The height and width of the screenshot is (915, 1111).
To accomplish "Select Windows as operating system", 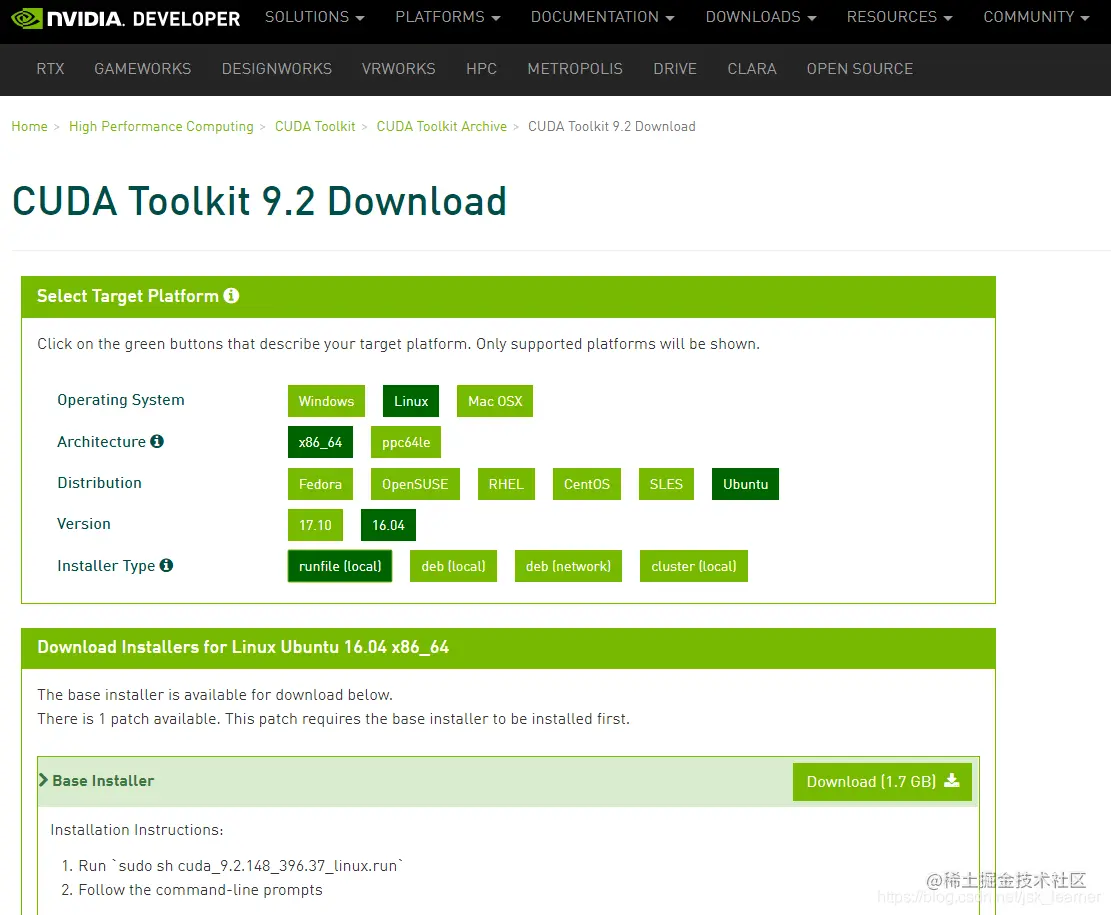I will pos(327,401).
